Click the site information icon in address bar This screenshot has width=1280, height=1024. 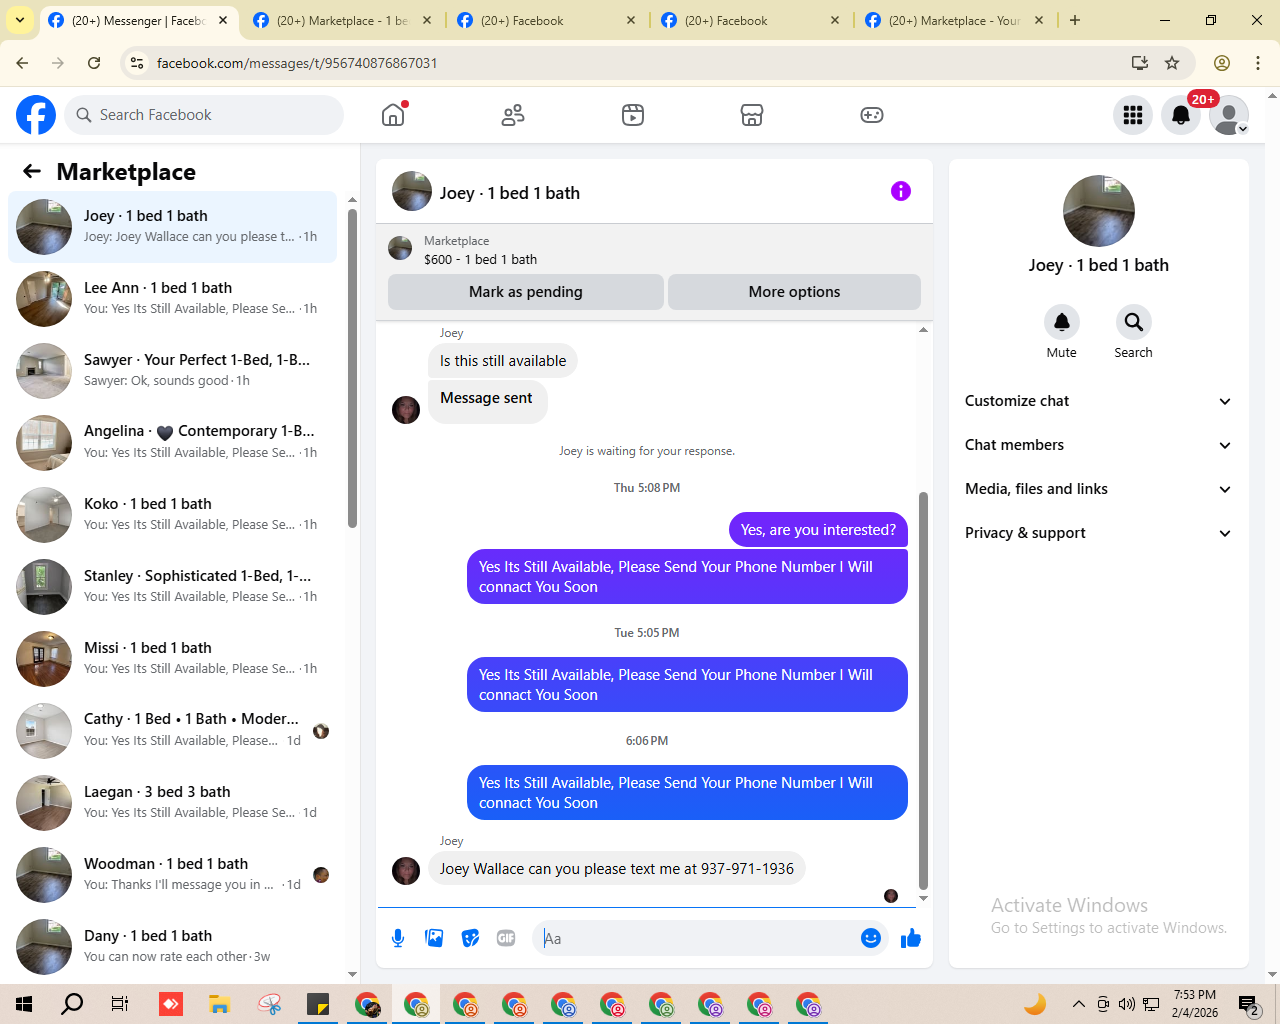click(138, 63)
